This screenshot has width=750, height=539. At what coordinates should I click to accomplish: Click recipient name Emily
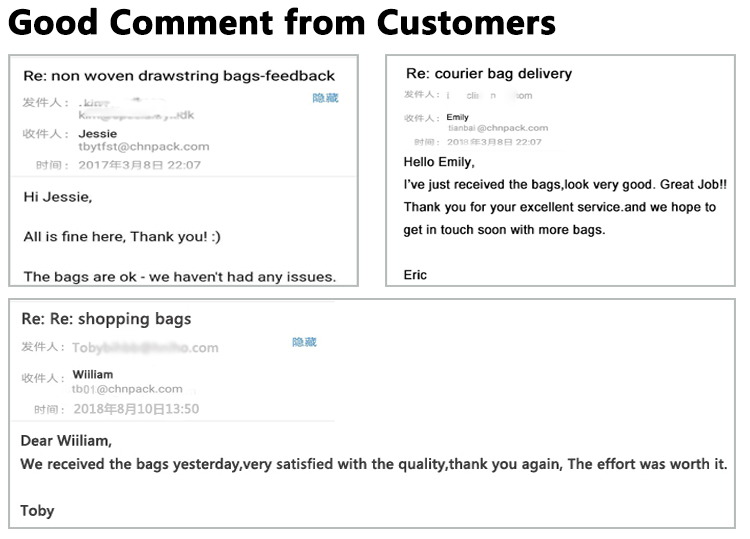(457, 117)
